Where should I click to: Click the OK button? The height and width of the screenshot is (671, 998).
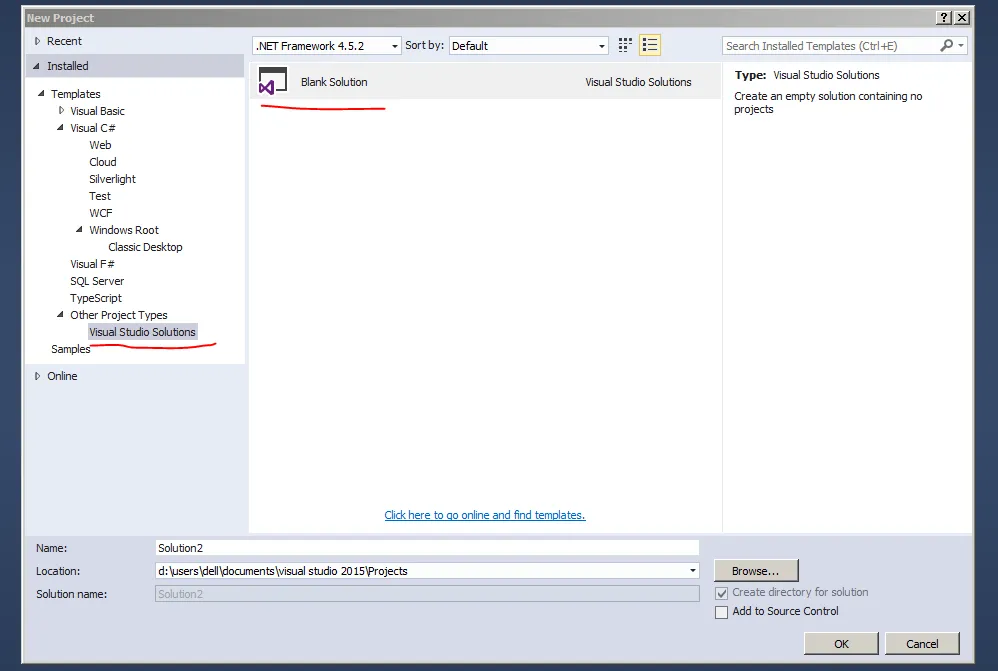[x=841, y=644]
